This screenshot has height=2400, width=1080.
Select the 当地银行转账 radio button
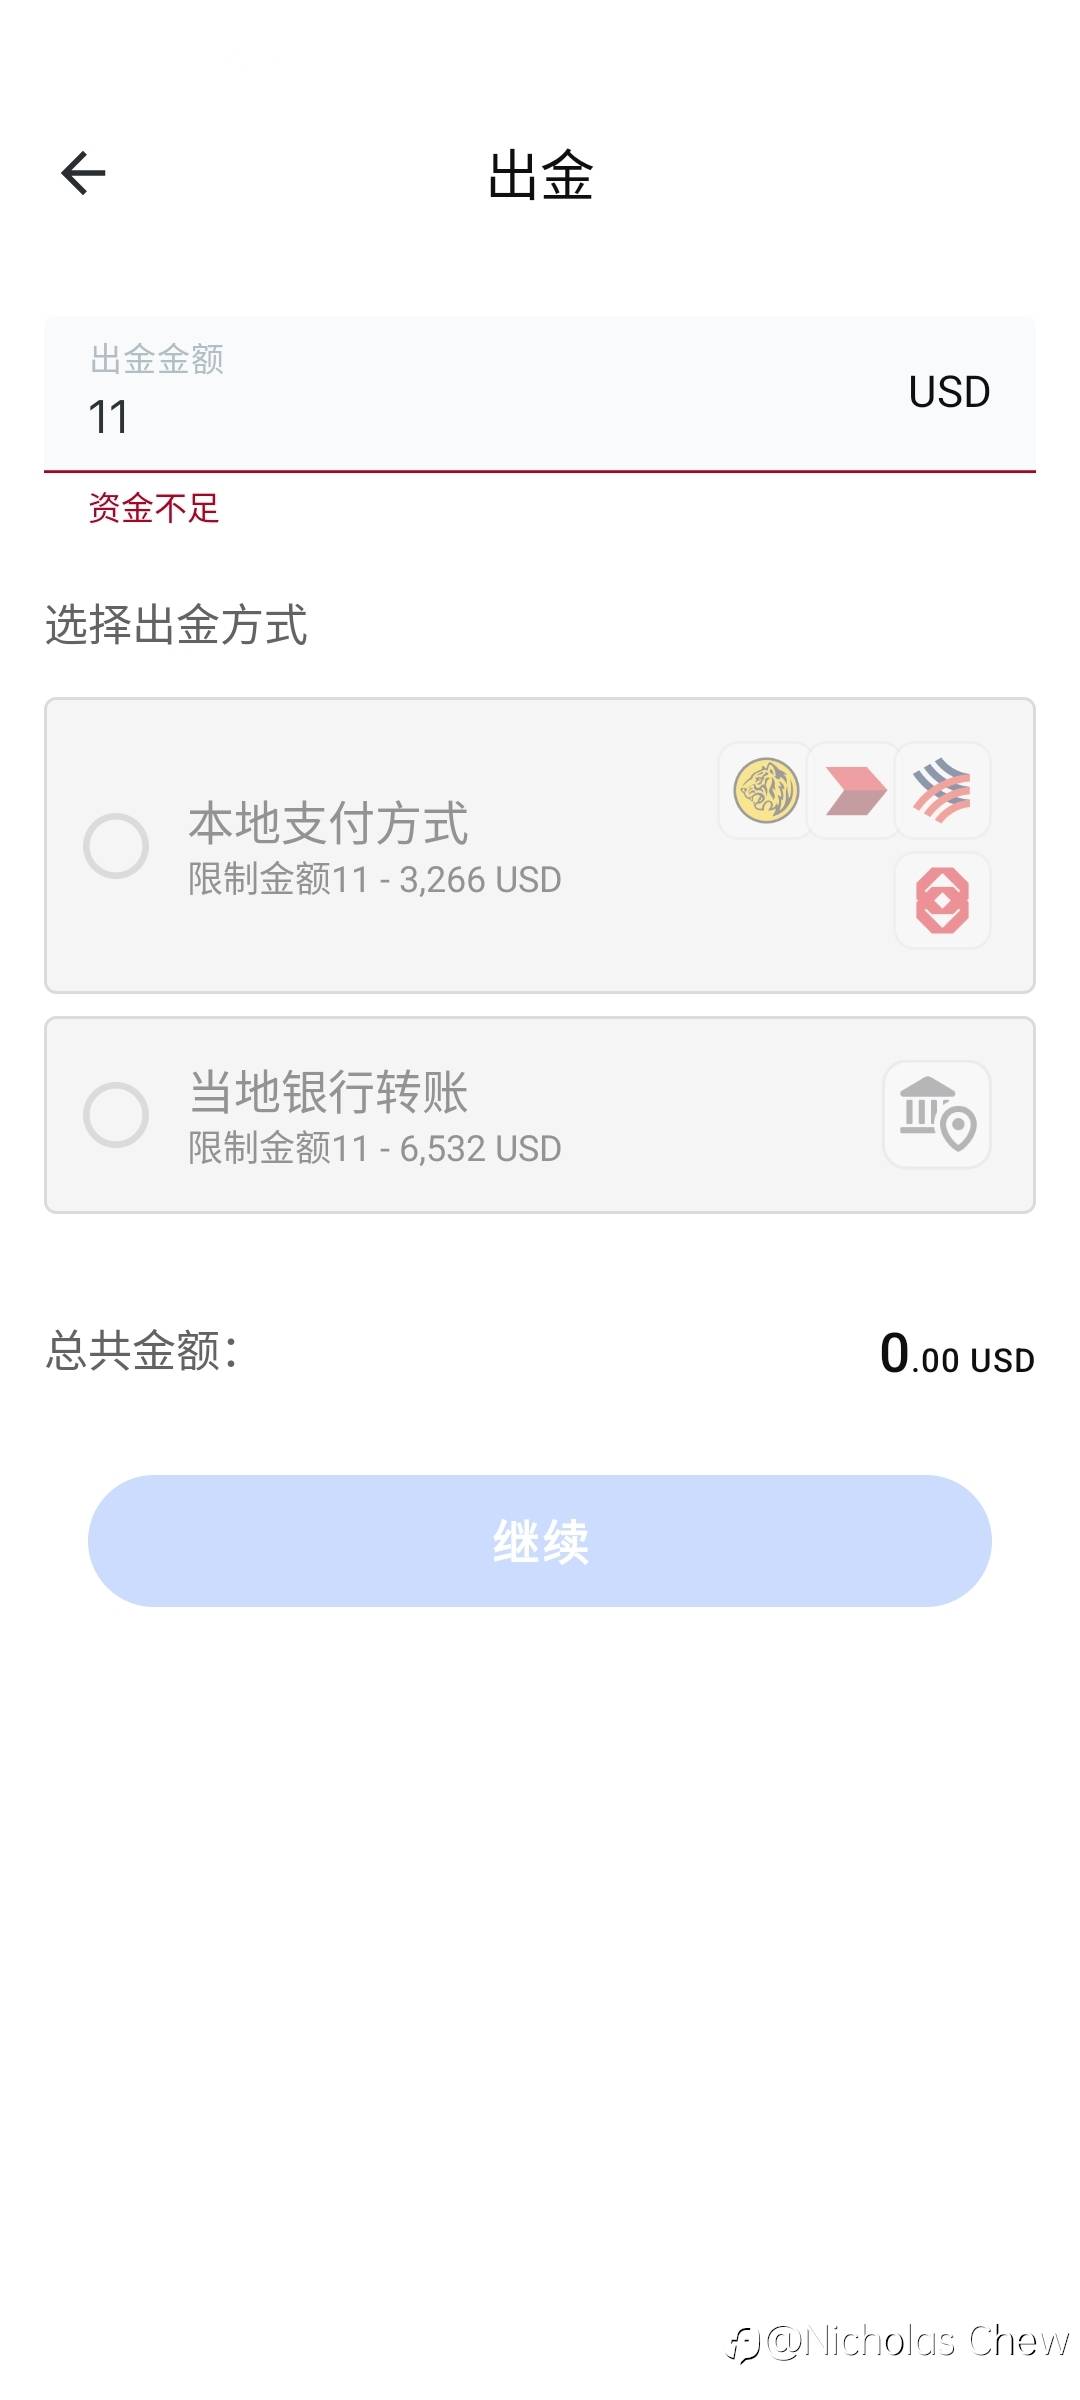click(x=116, y=1114)
